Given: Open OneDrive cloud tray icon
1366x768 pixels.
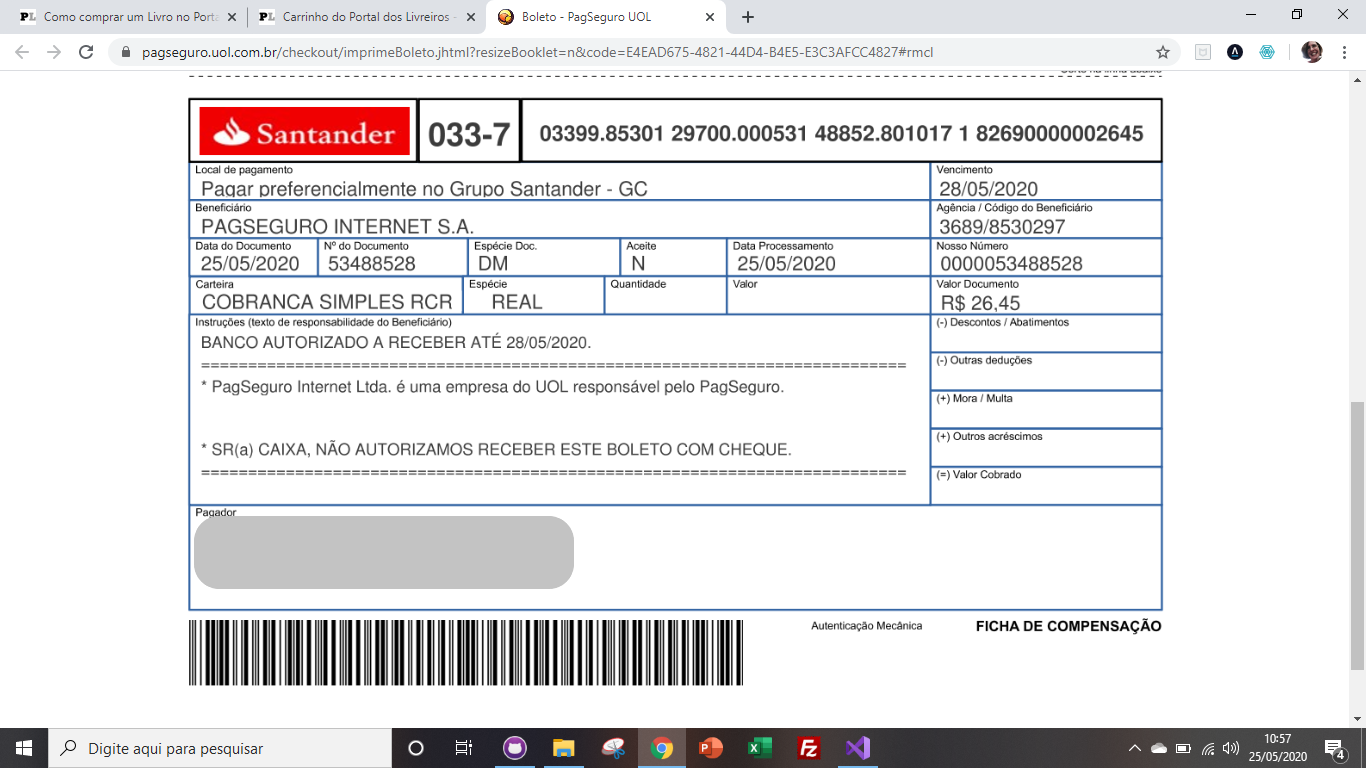Looking at the screenshot, I should (x=1159, y=748).
